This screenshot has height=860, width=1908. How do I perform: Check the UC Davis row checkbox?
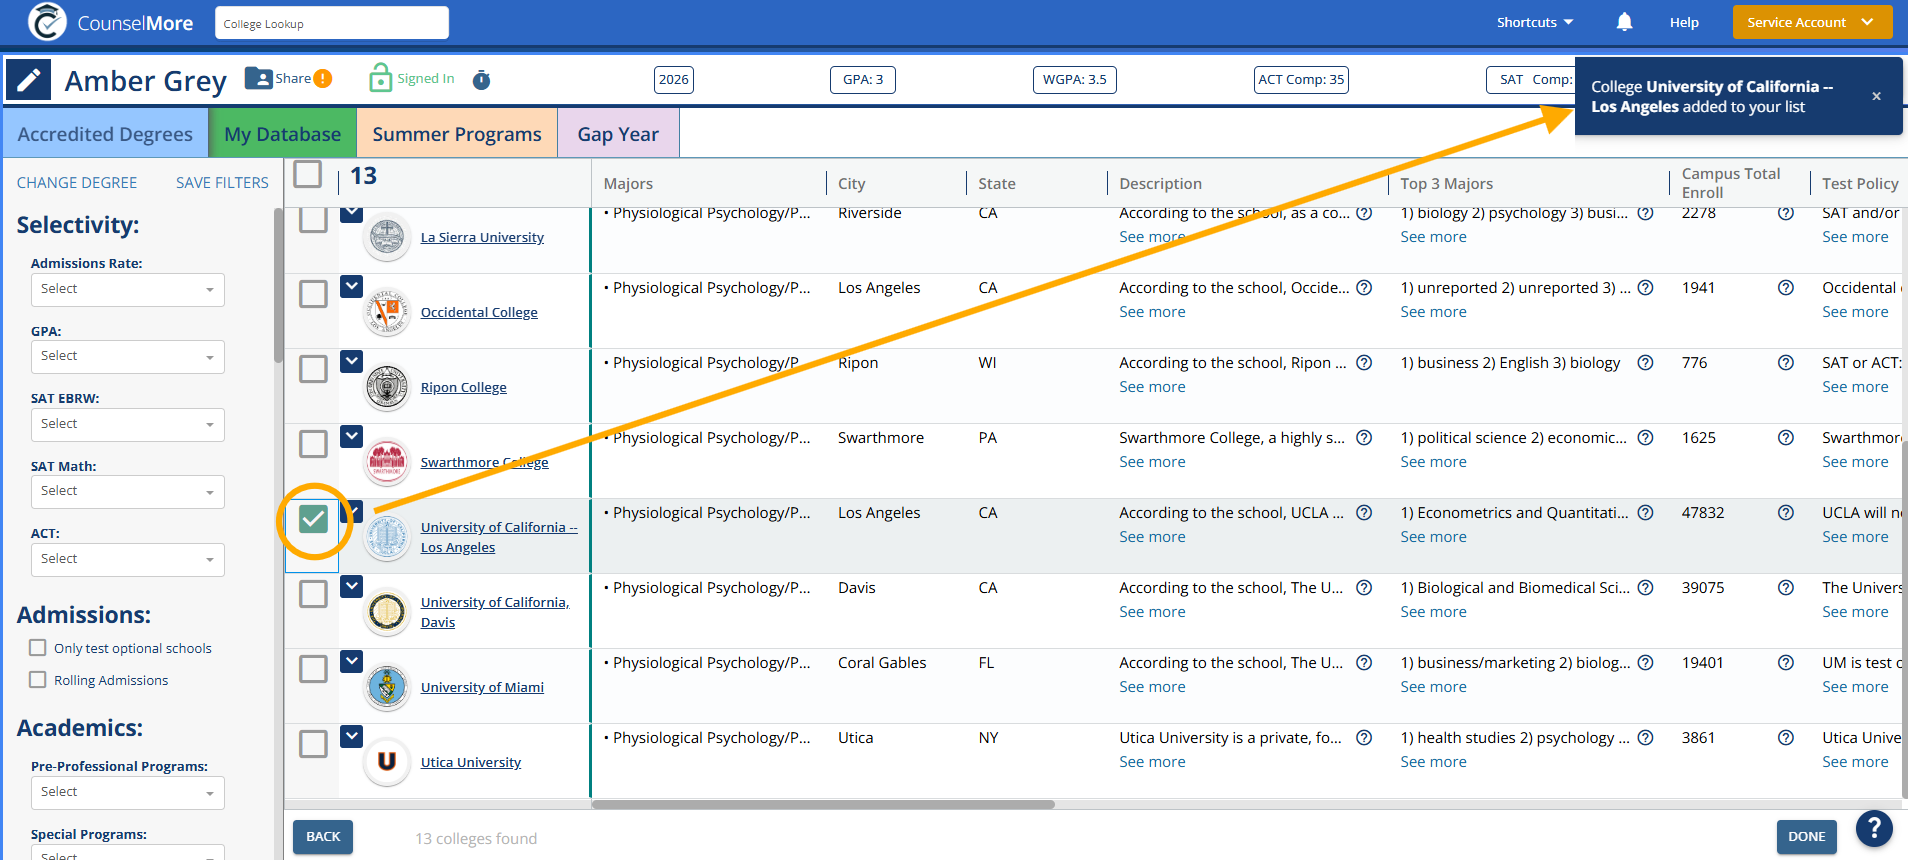(x=313, y=594)
